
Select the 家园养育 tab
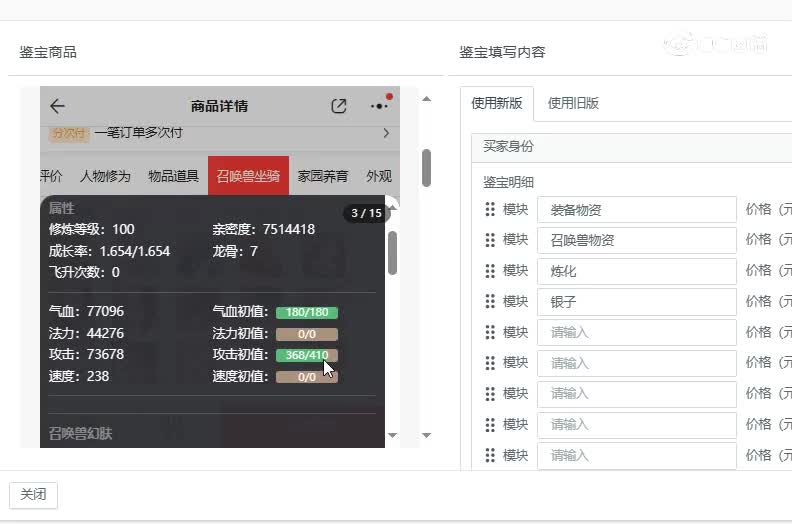(x=323, y=176)
